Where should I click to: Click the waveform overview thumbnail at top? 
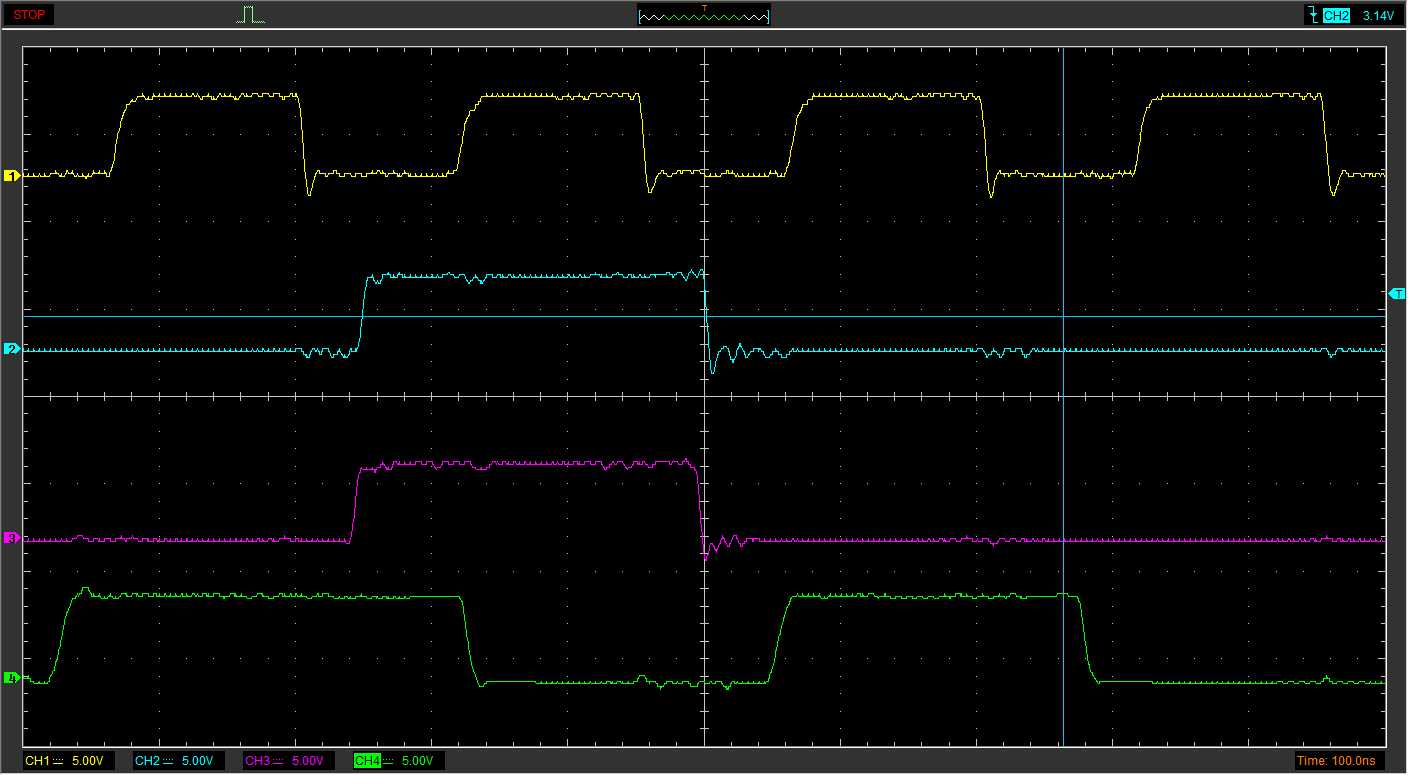click(x=703, y=17)
